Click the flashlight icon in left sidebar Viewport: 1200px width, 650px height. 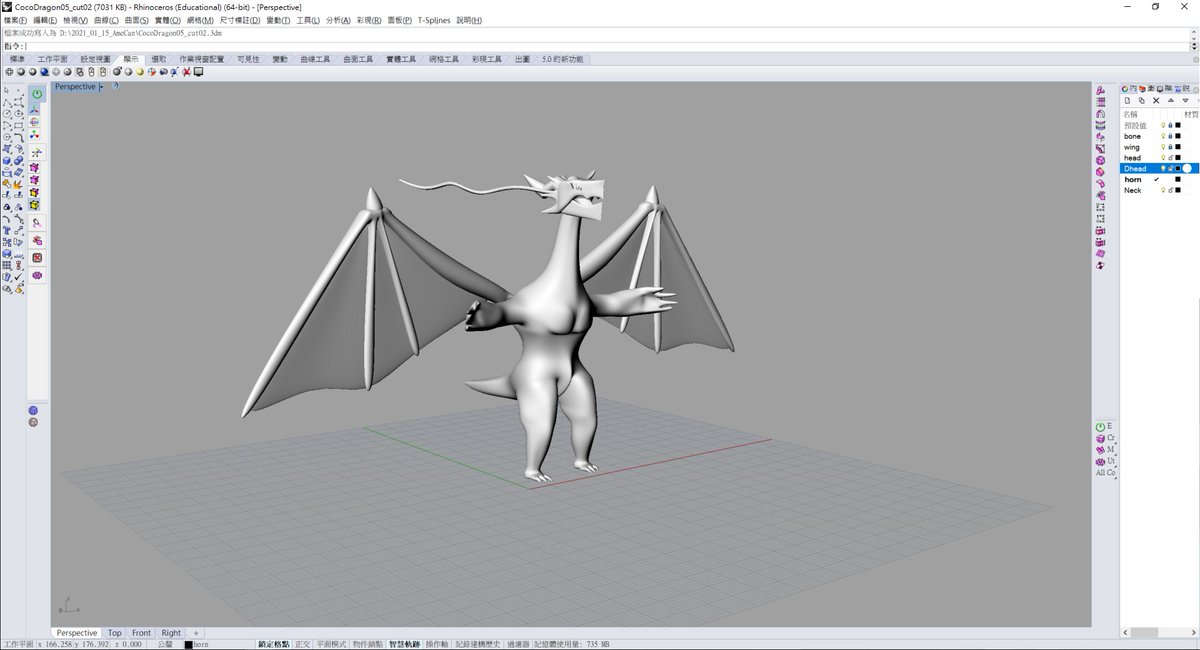[x=37, y=222]
